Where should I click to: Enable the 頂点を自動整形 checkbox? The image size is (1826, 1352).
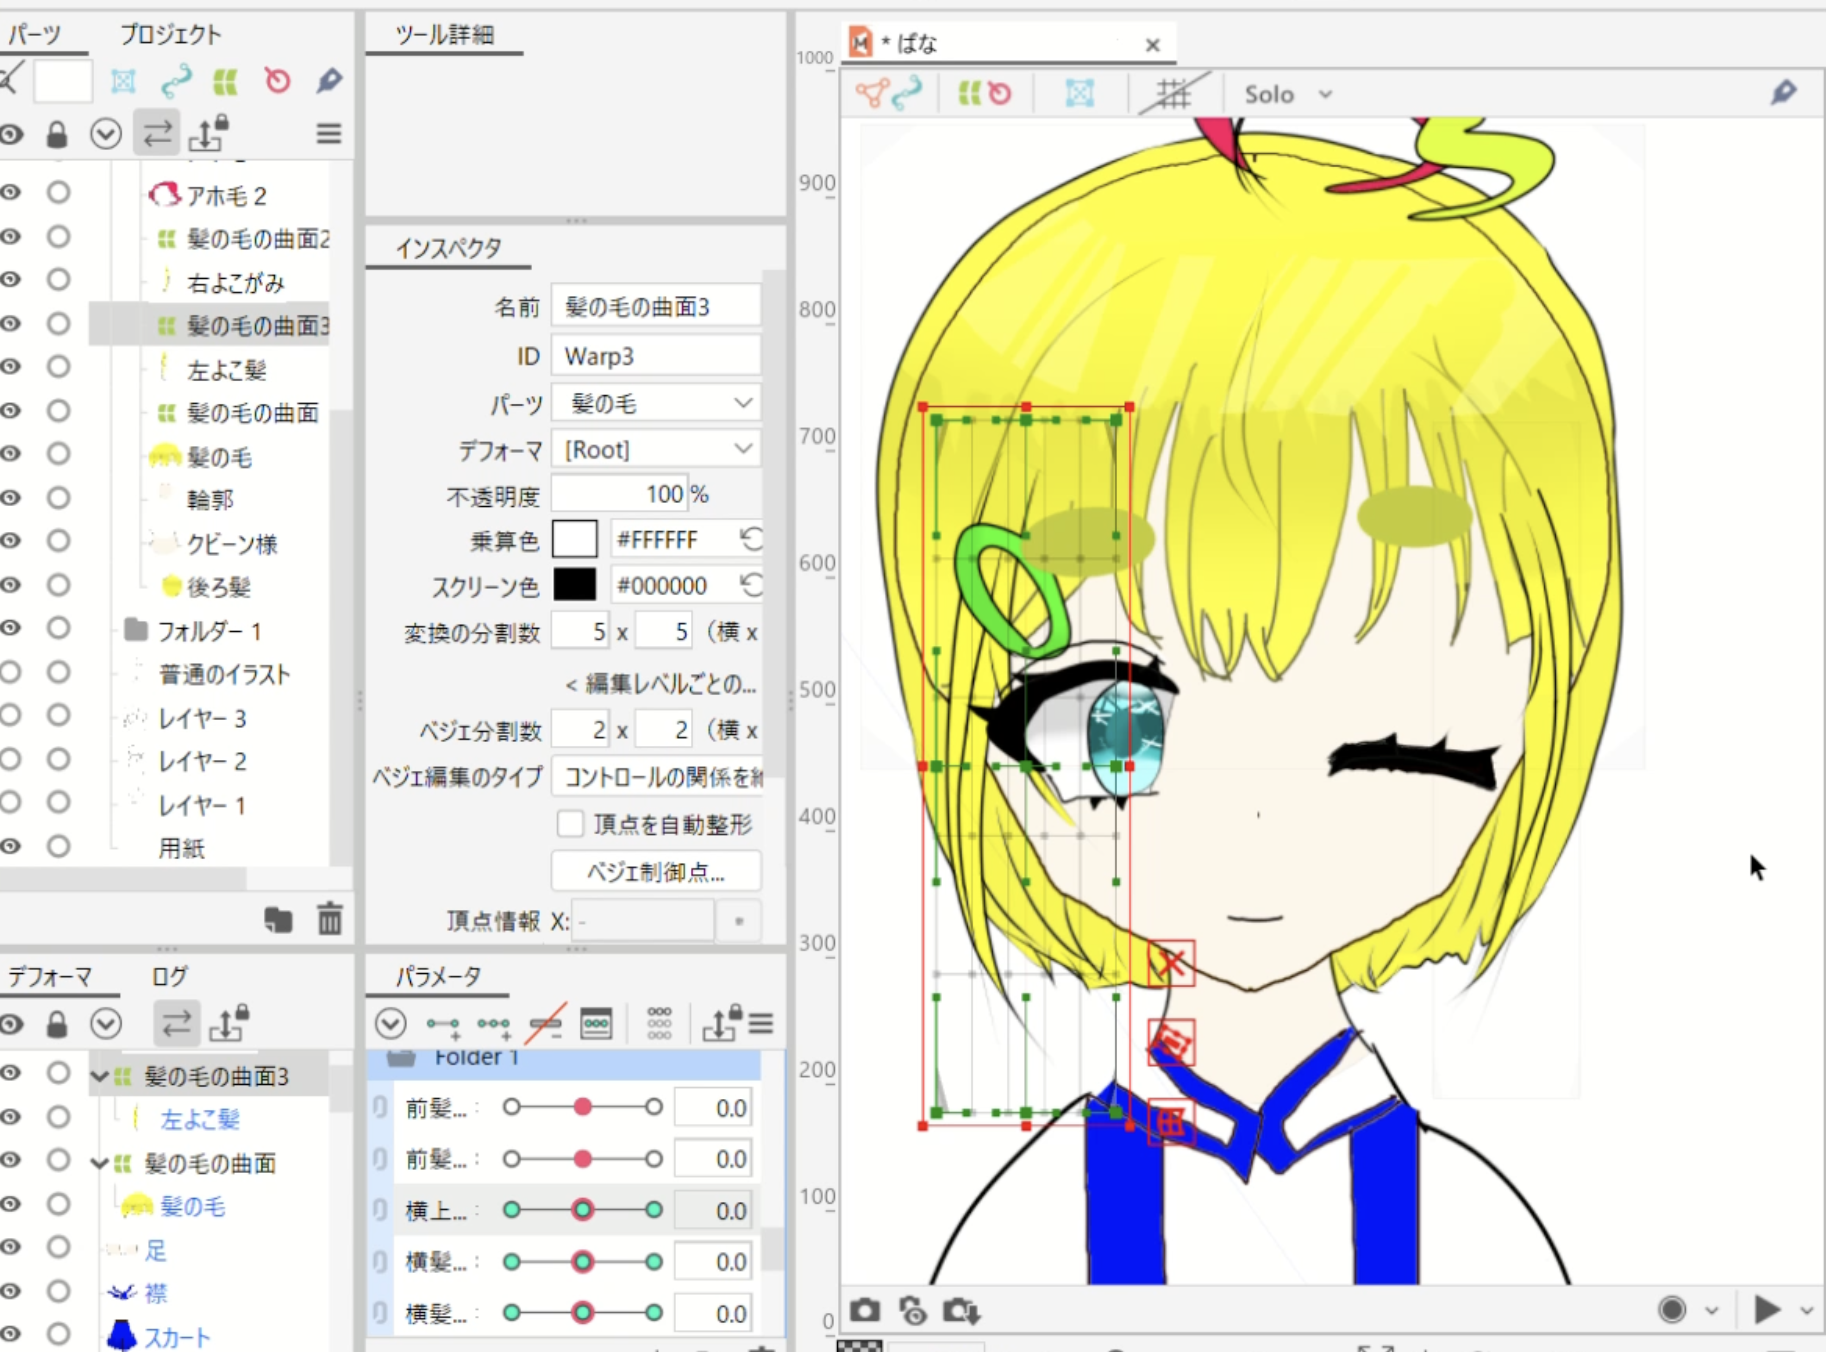(x=570, y=824)
